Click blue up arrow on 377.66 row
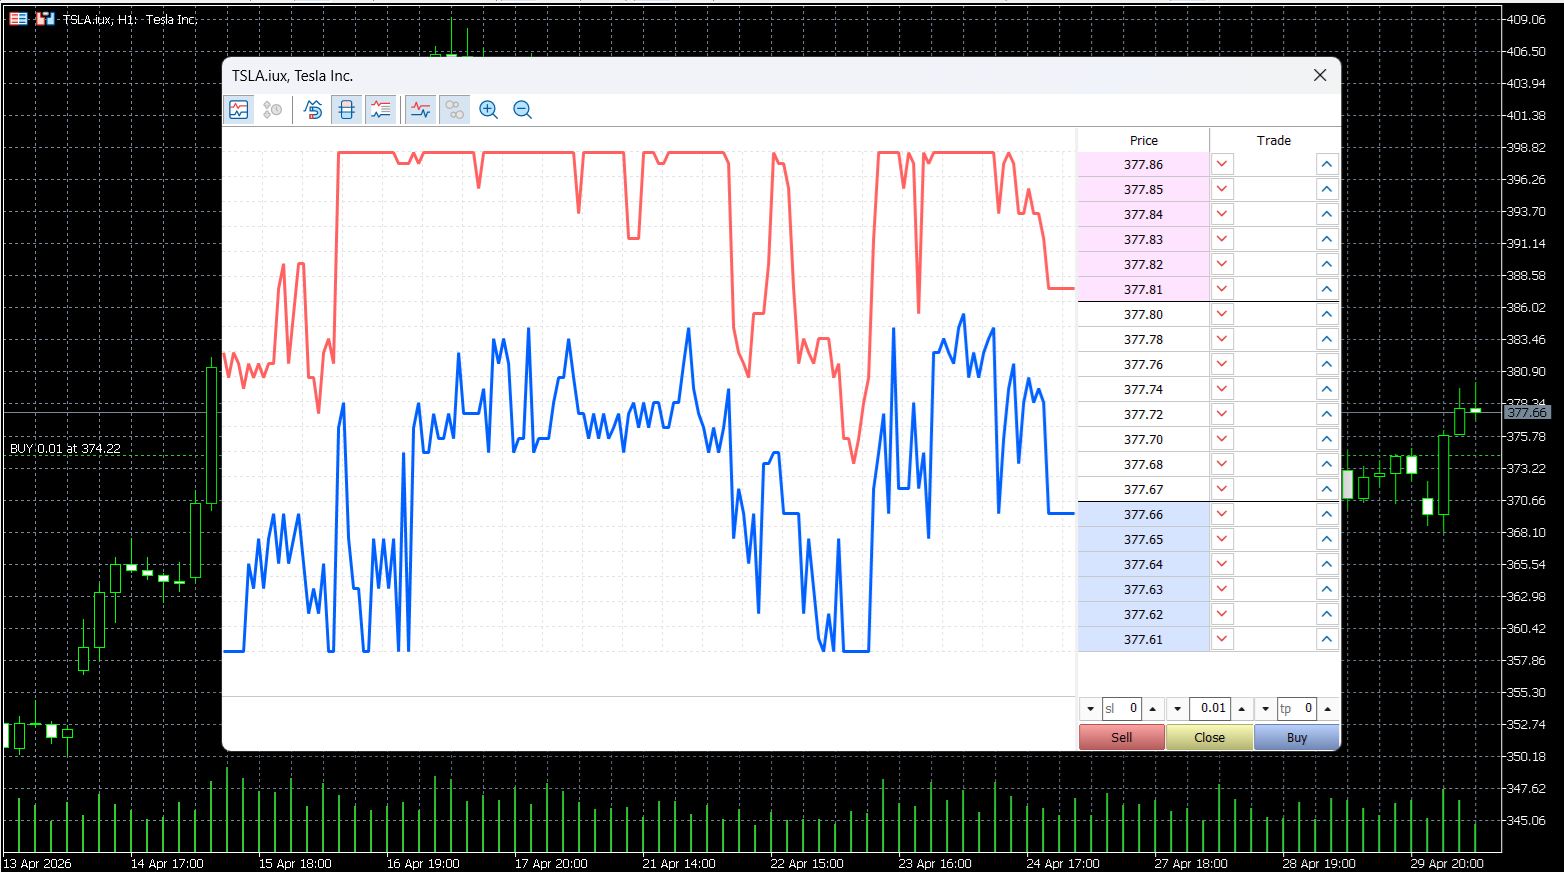 click(1326, 514)
